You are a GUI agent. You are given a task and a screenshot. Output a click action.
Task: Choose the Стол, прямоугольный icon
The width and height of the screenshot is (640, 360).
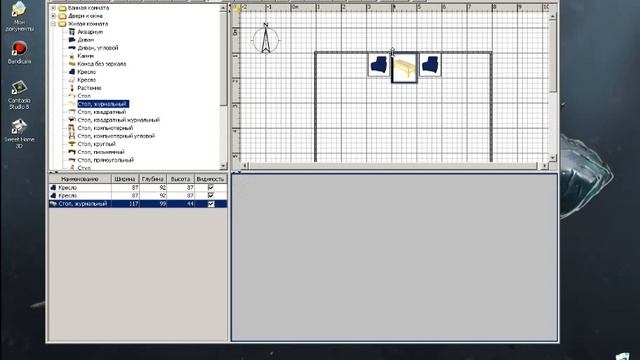[72, 160]
